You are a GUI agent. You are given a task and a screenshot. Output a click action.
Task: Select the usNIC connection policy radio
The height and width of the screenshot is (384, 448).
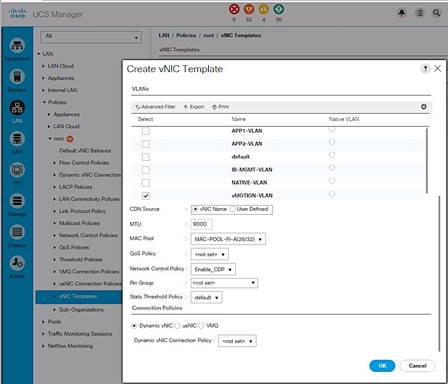tap(177, 326)
